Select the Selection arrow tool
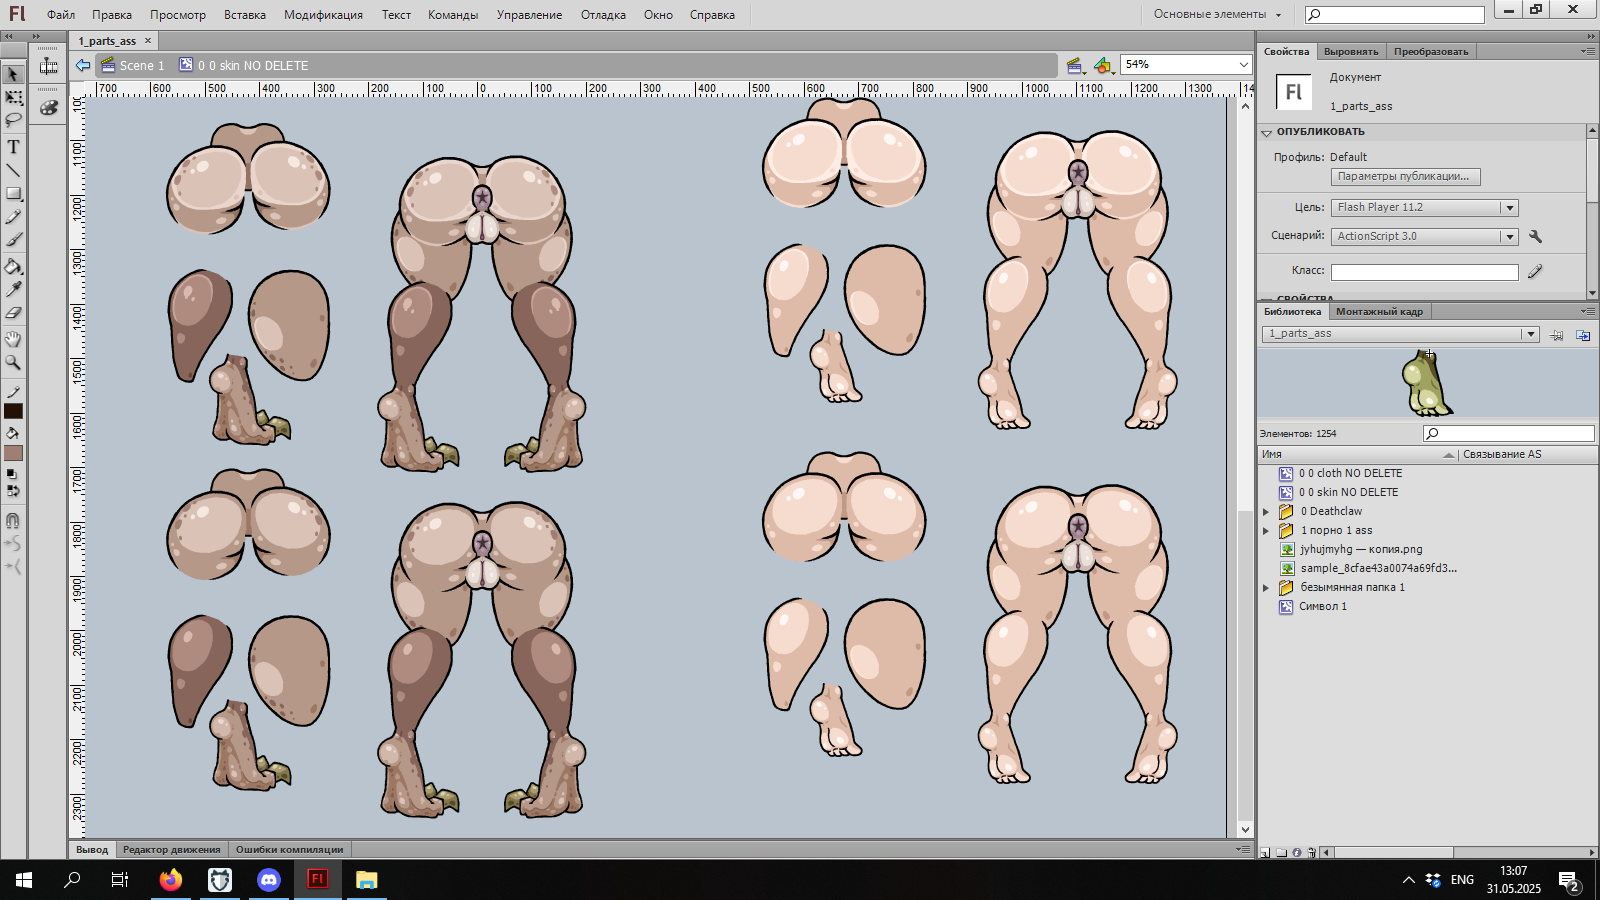The height and width of the screenshot is (900, 1600). [13, 74]
